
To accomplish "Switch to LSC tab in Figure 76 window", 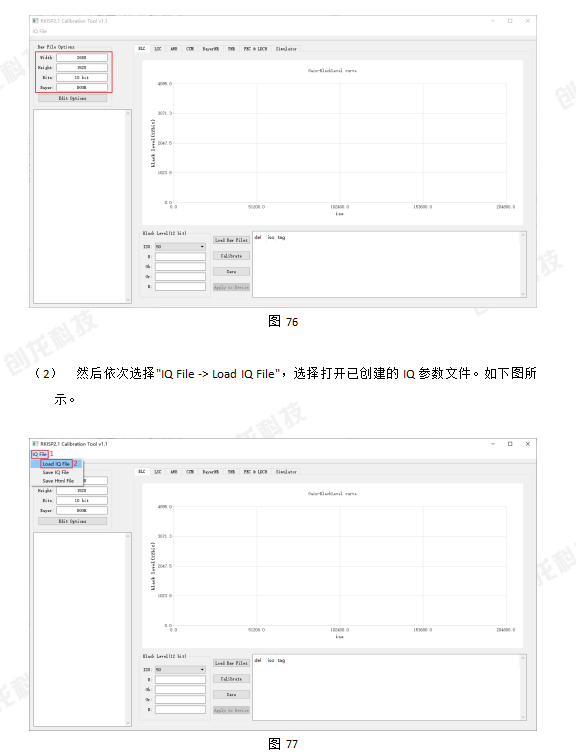I will (x=157, y=49).
